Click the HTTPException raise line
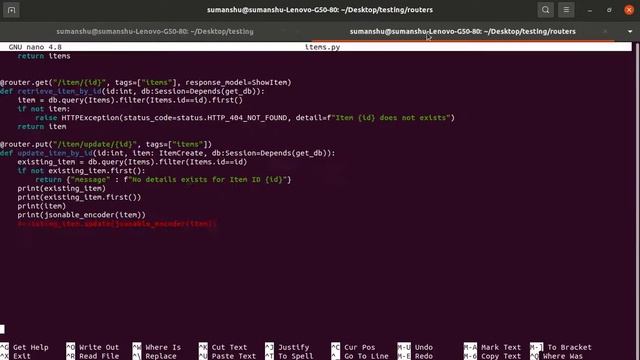This screenshot has height=360, width=640. tap(245, 118)
